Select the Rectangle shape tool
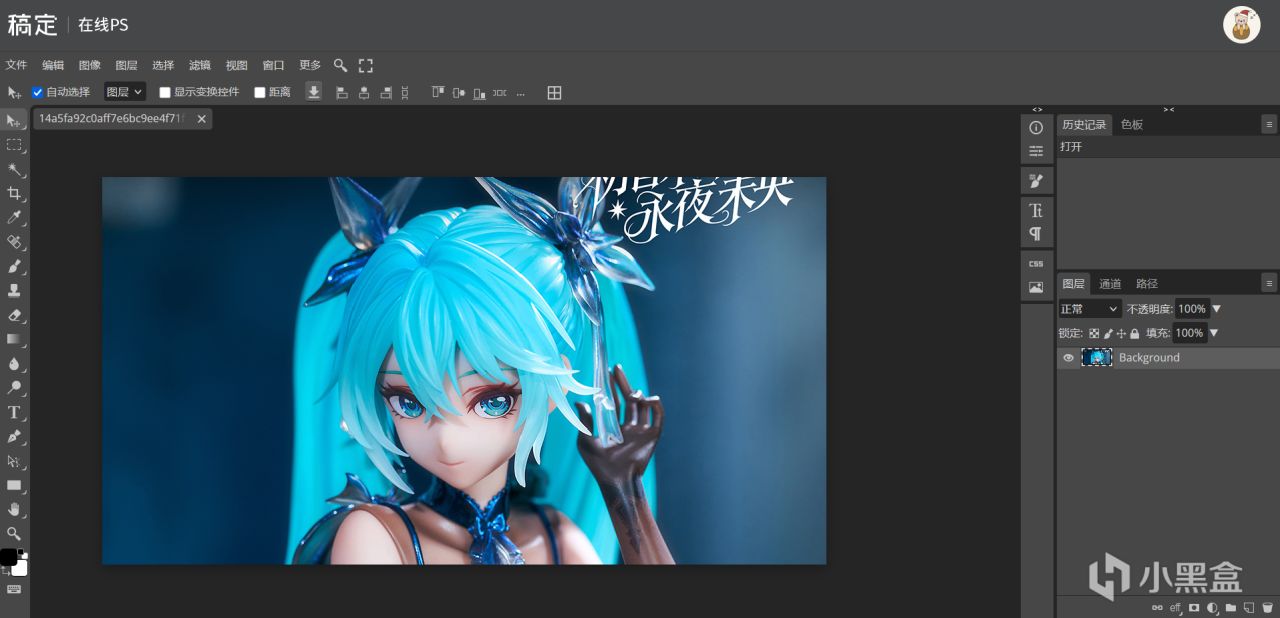This screenshot has height=618, width=1280. pos(14,485)
